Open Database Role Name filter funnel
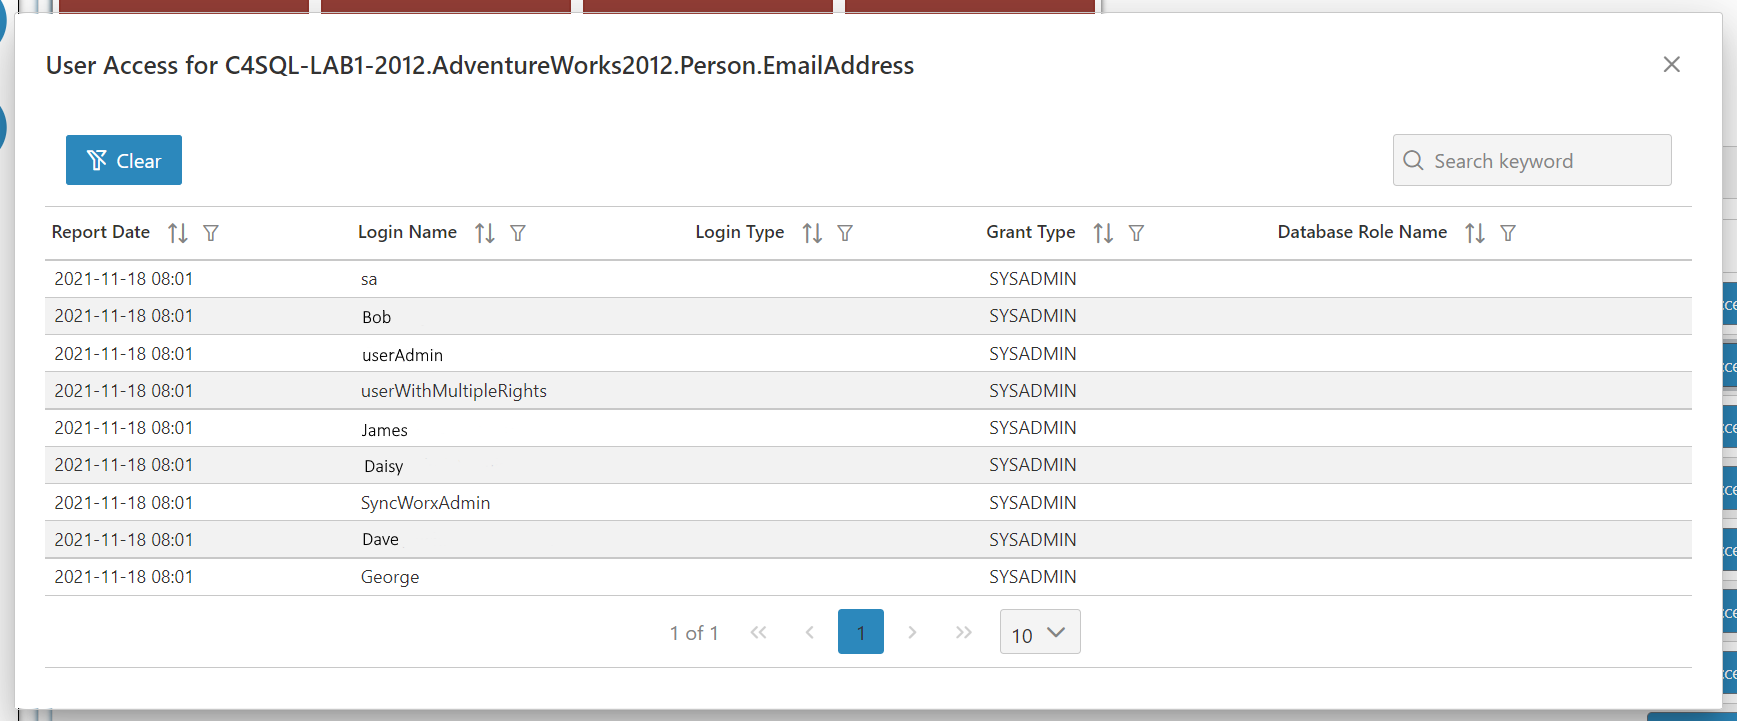The image size is (1737, 721). tap(1508, 233)
